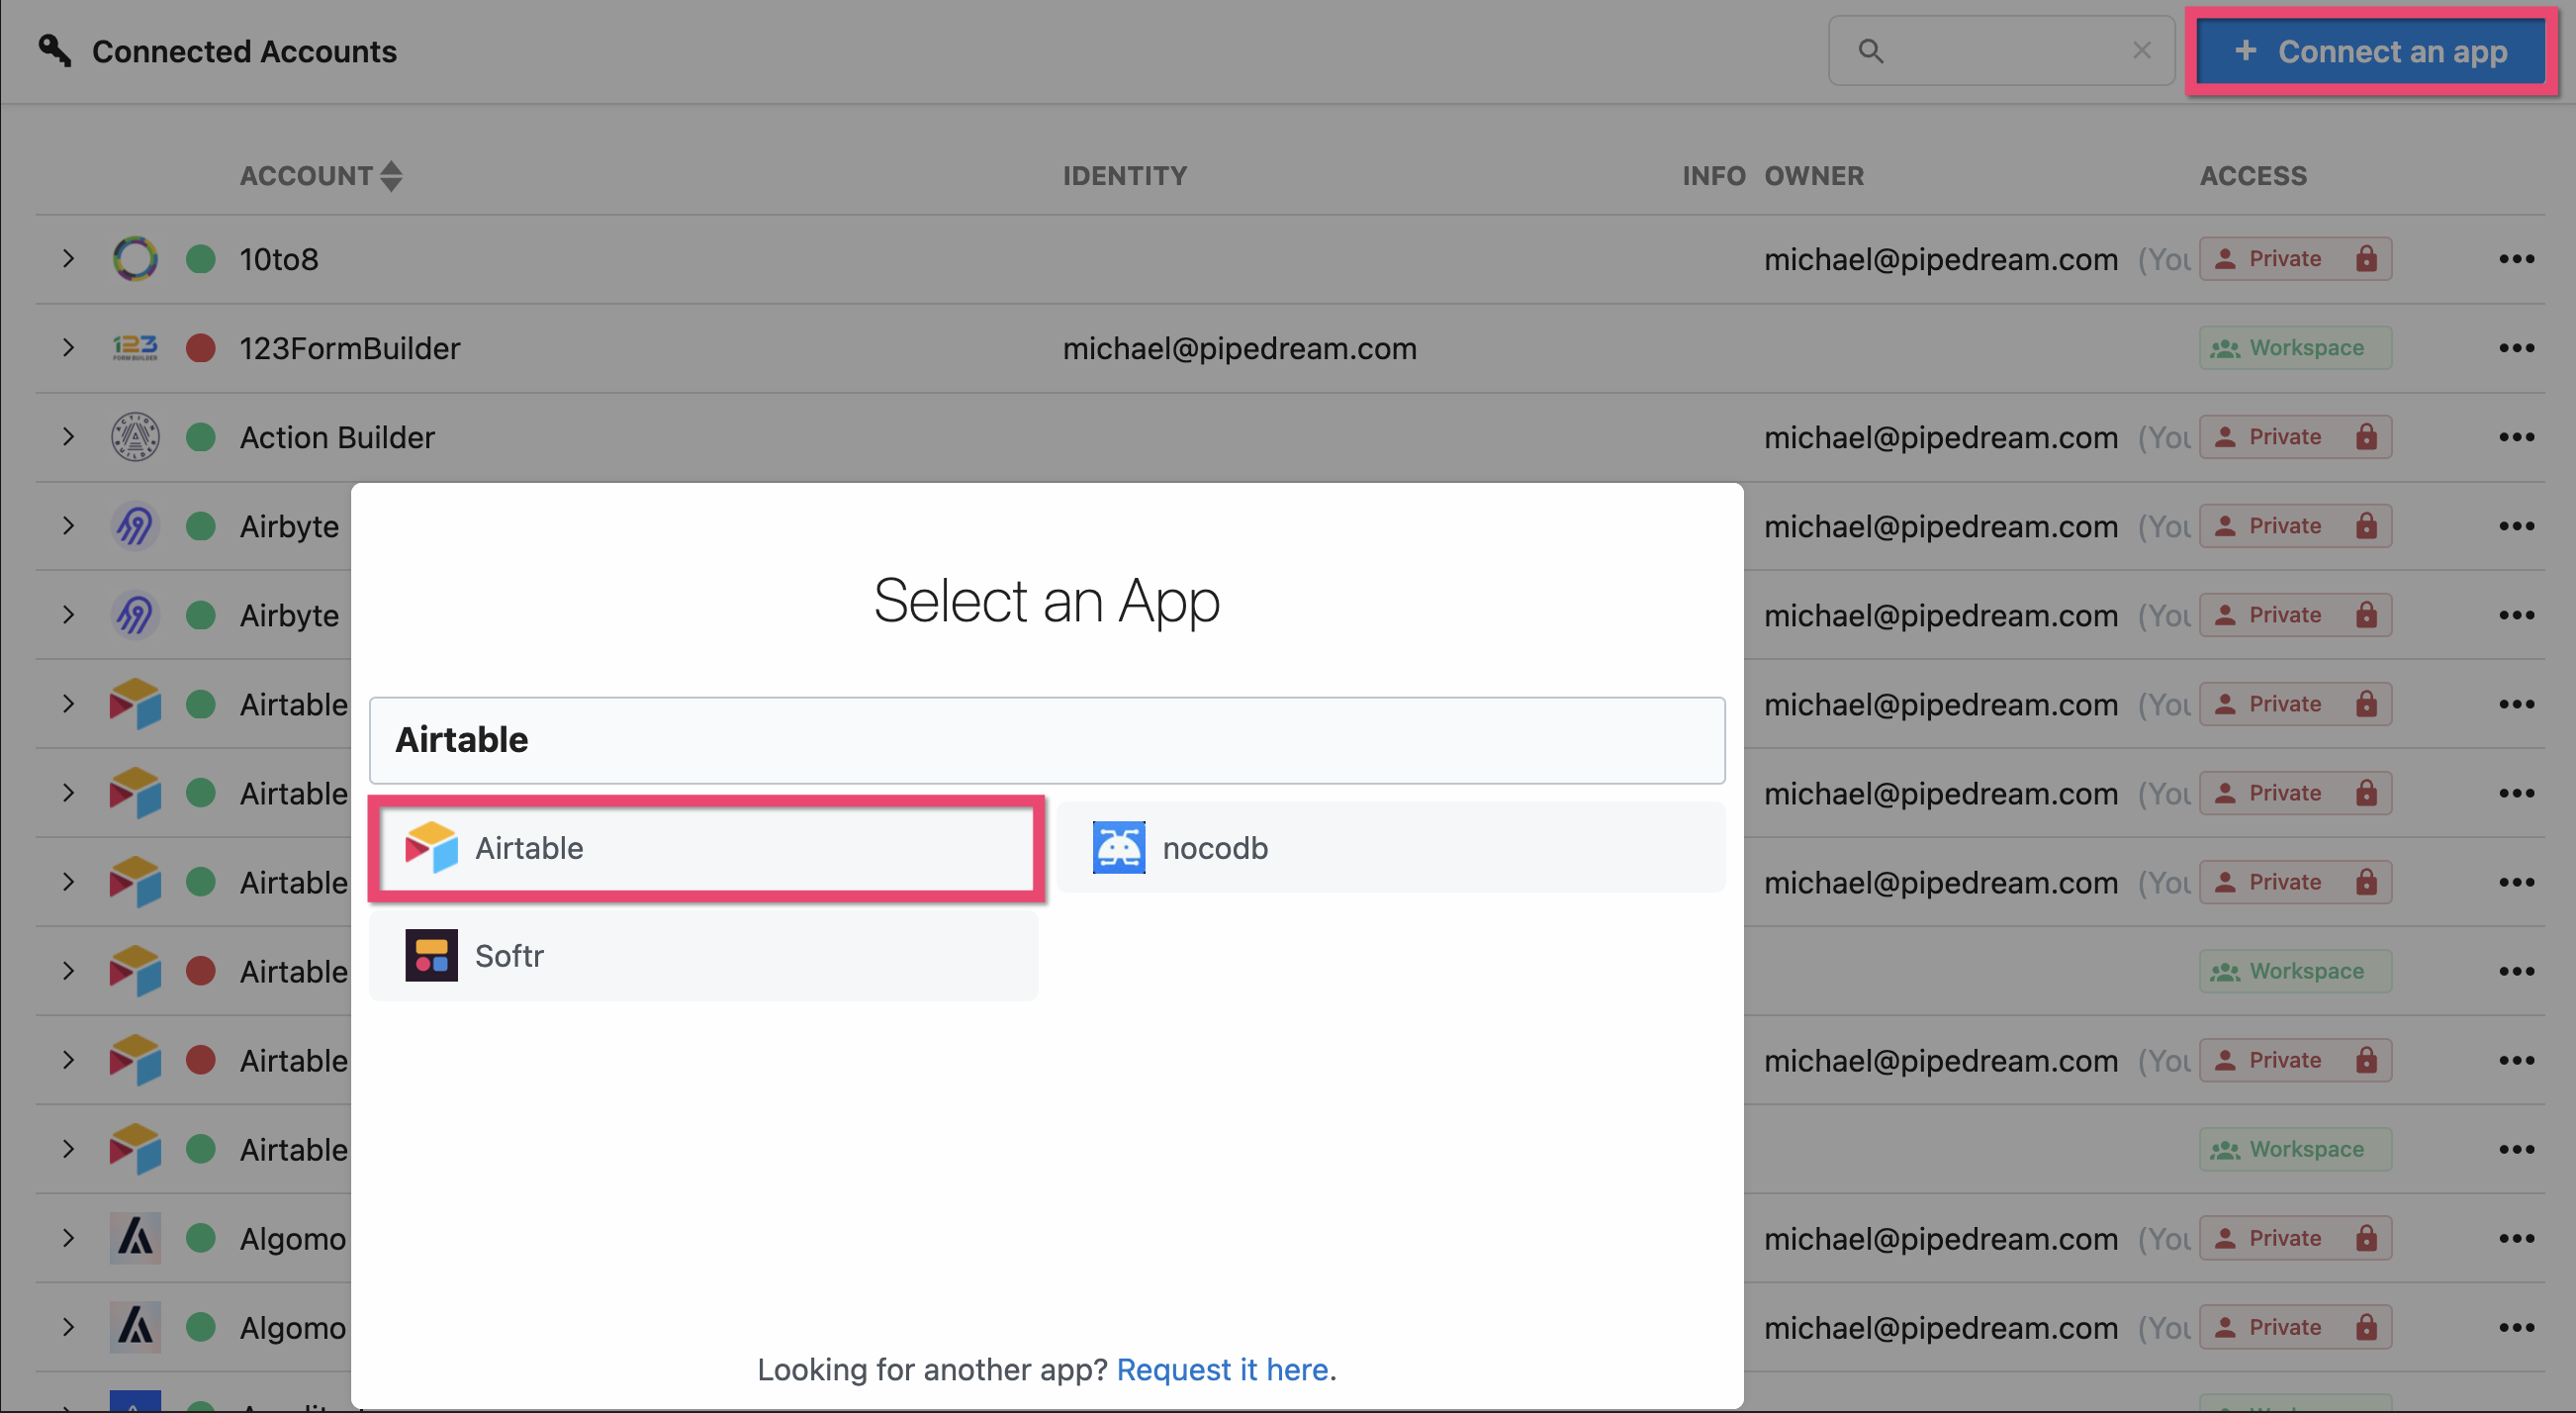Expand the first Airbyte account row

coord(68,526)
